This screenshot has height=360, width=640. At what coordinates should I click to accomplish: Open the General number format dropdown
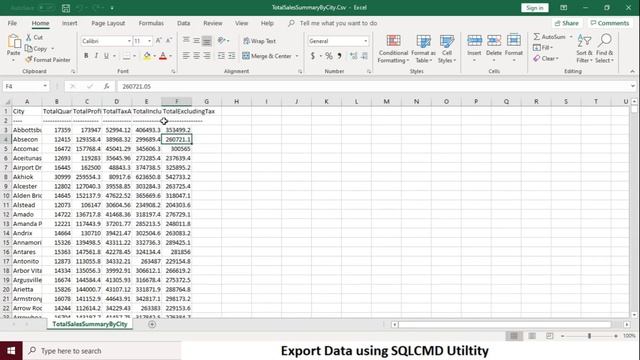[365, 41]
